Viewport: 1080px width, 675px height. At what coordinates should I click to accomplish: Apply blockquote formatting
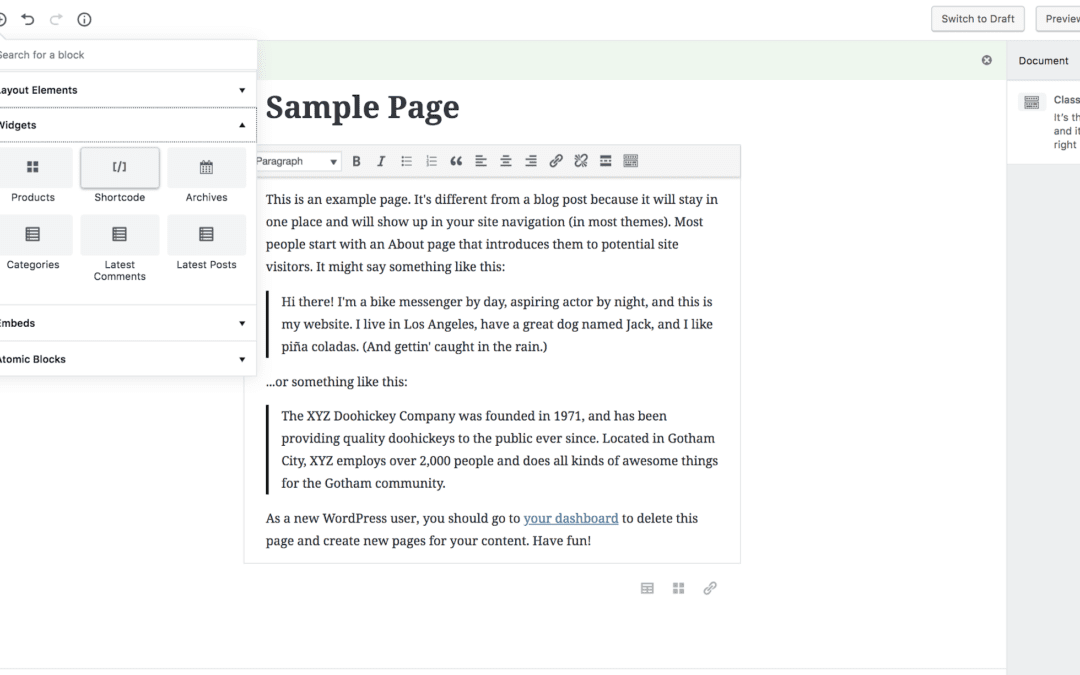456,160
